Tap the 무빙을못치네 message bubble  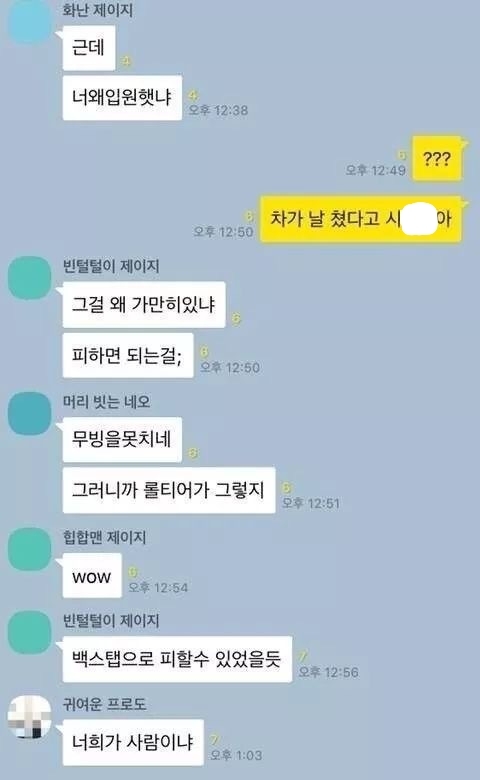pos(122,440)
